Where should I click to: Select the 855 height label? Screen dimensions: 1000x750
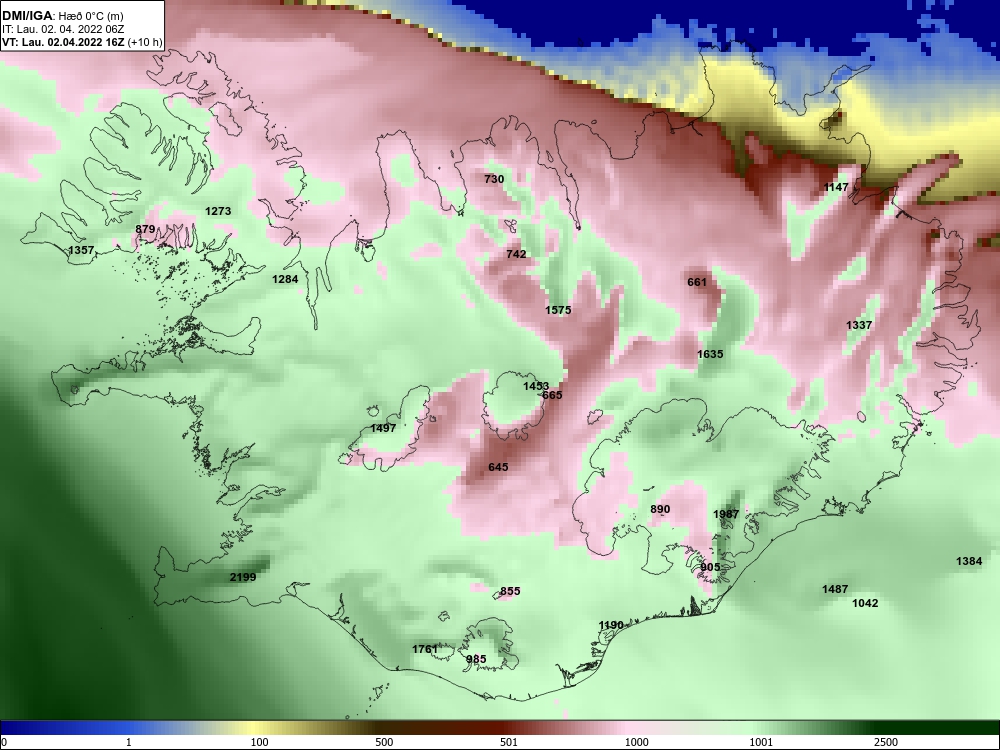510,591
